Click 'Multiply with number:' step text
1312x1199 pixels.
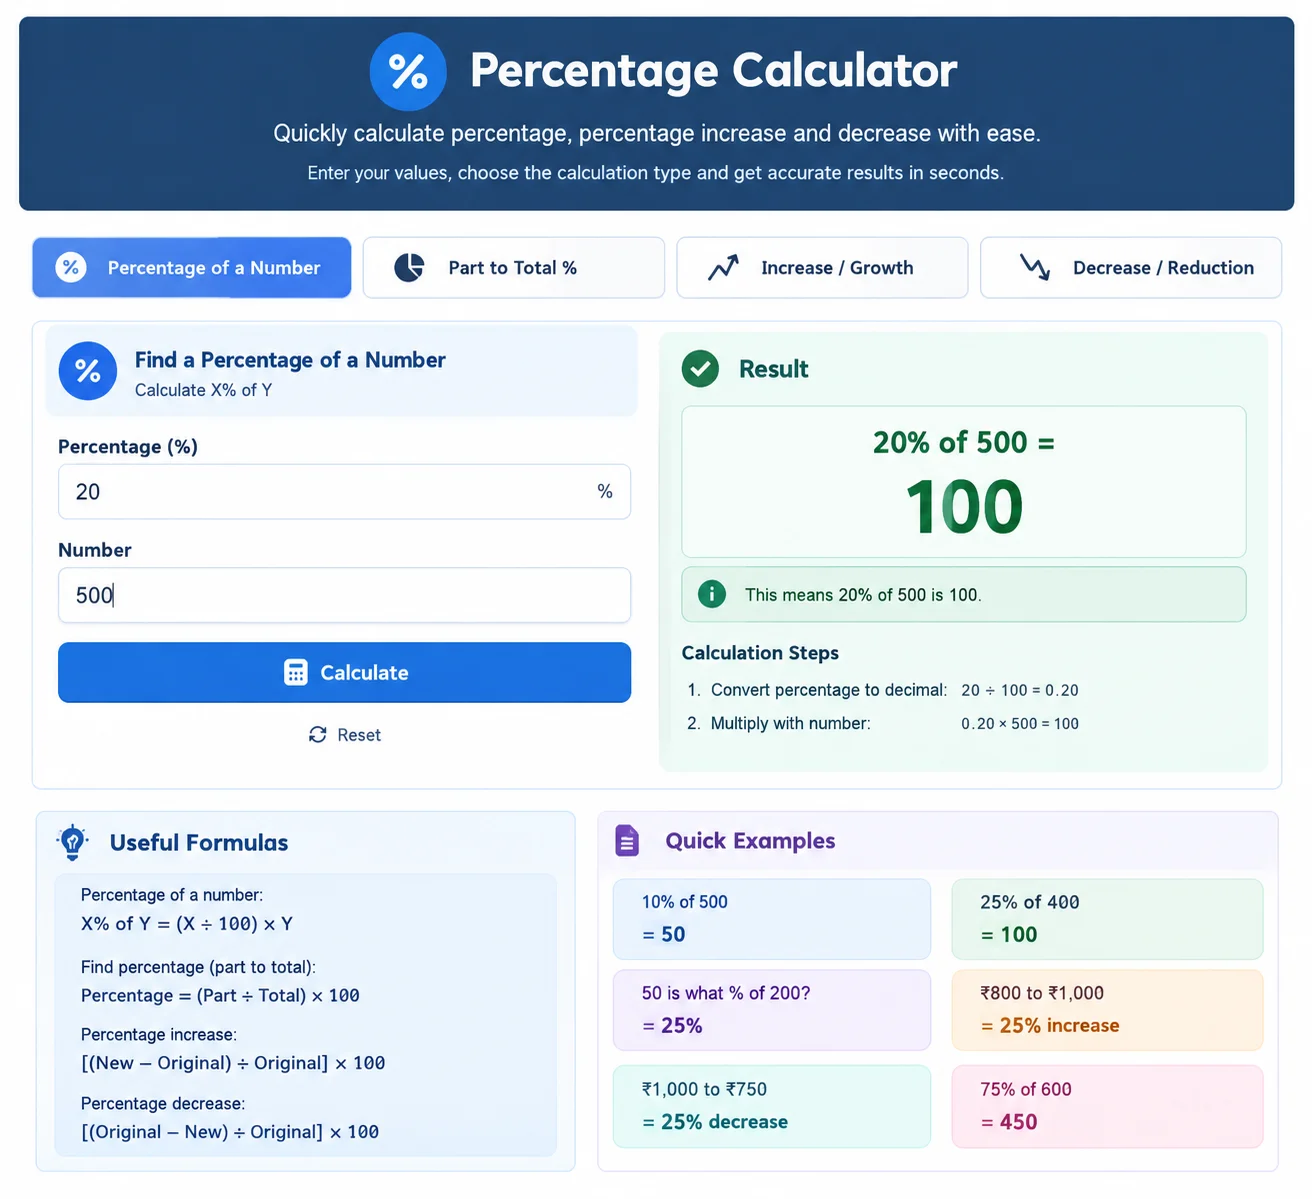point(791,723)
